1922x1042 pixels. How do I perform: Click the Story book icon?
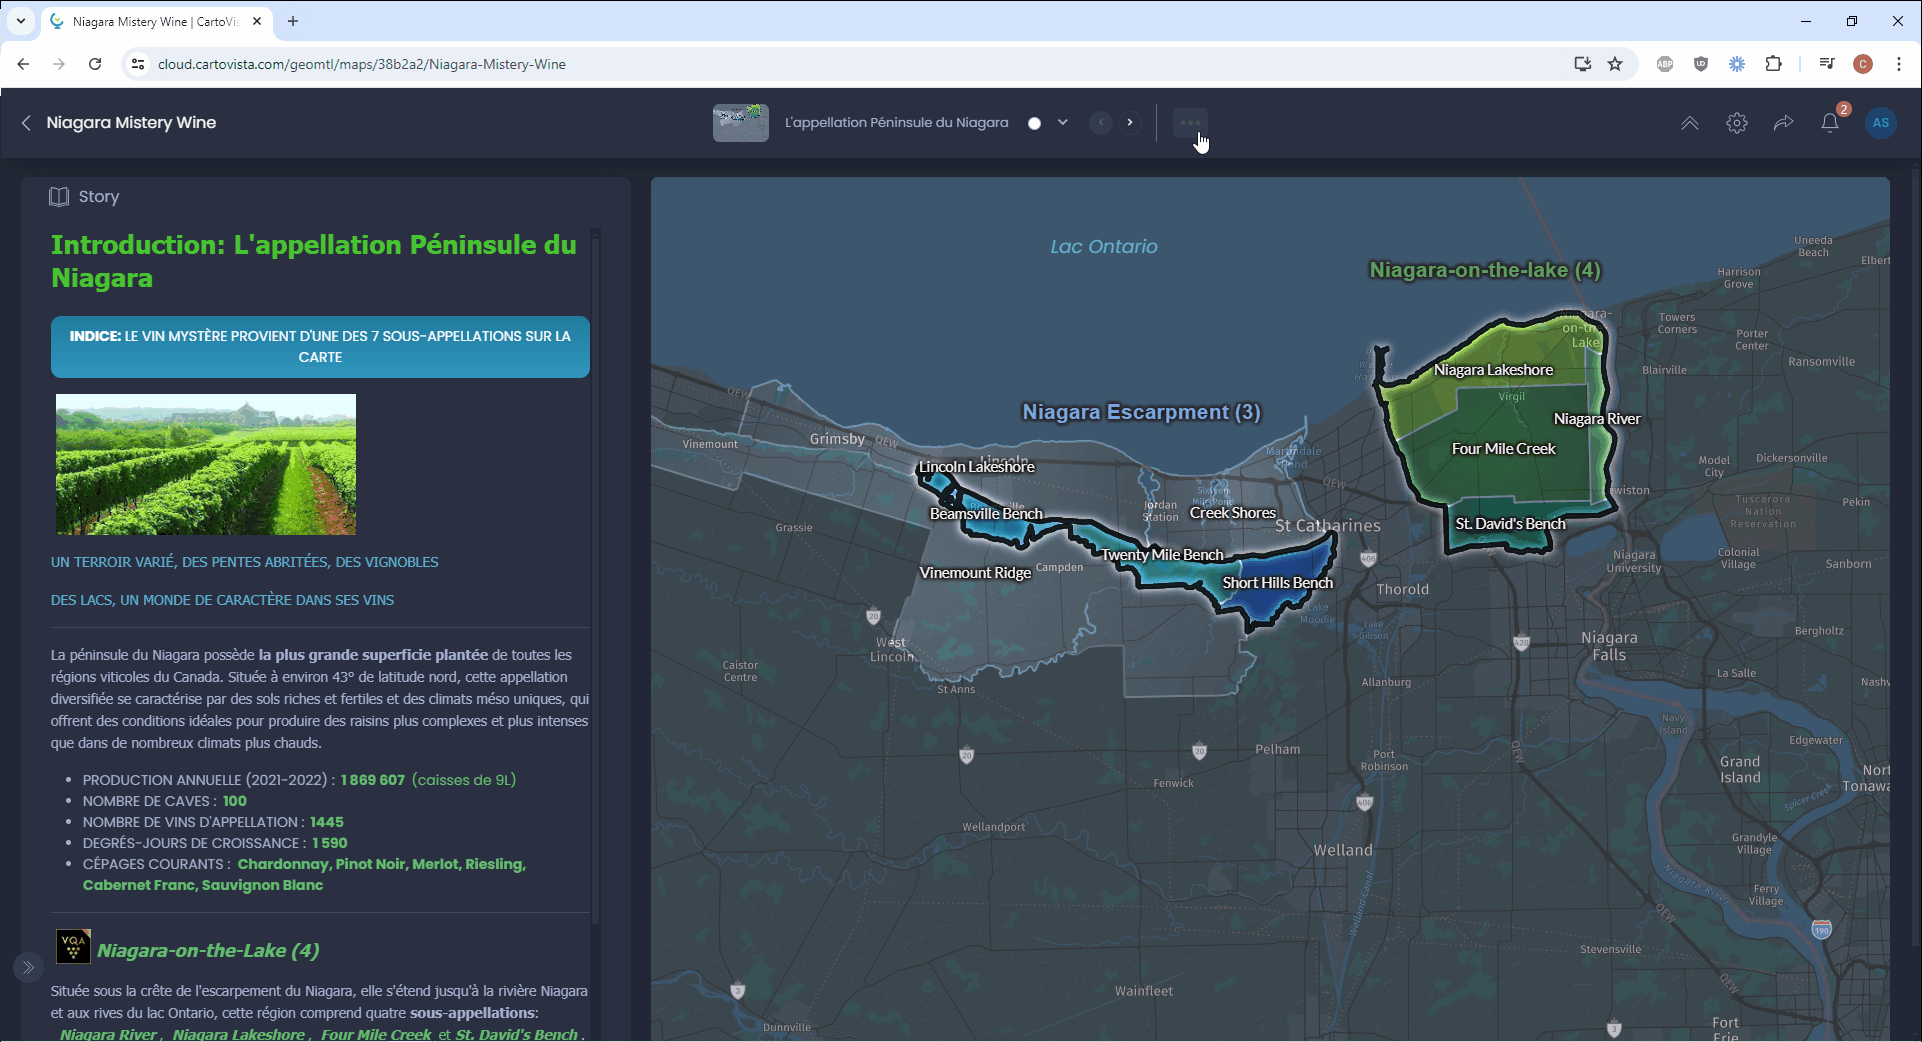pos(59,196)
